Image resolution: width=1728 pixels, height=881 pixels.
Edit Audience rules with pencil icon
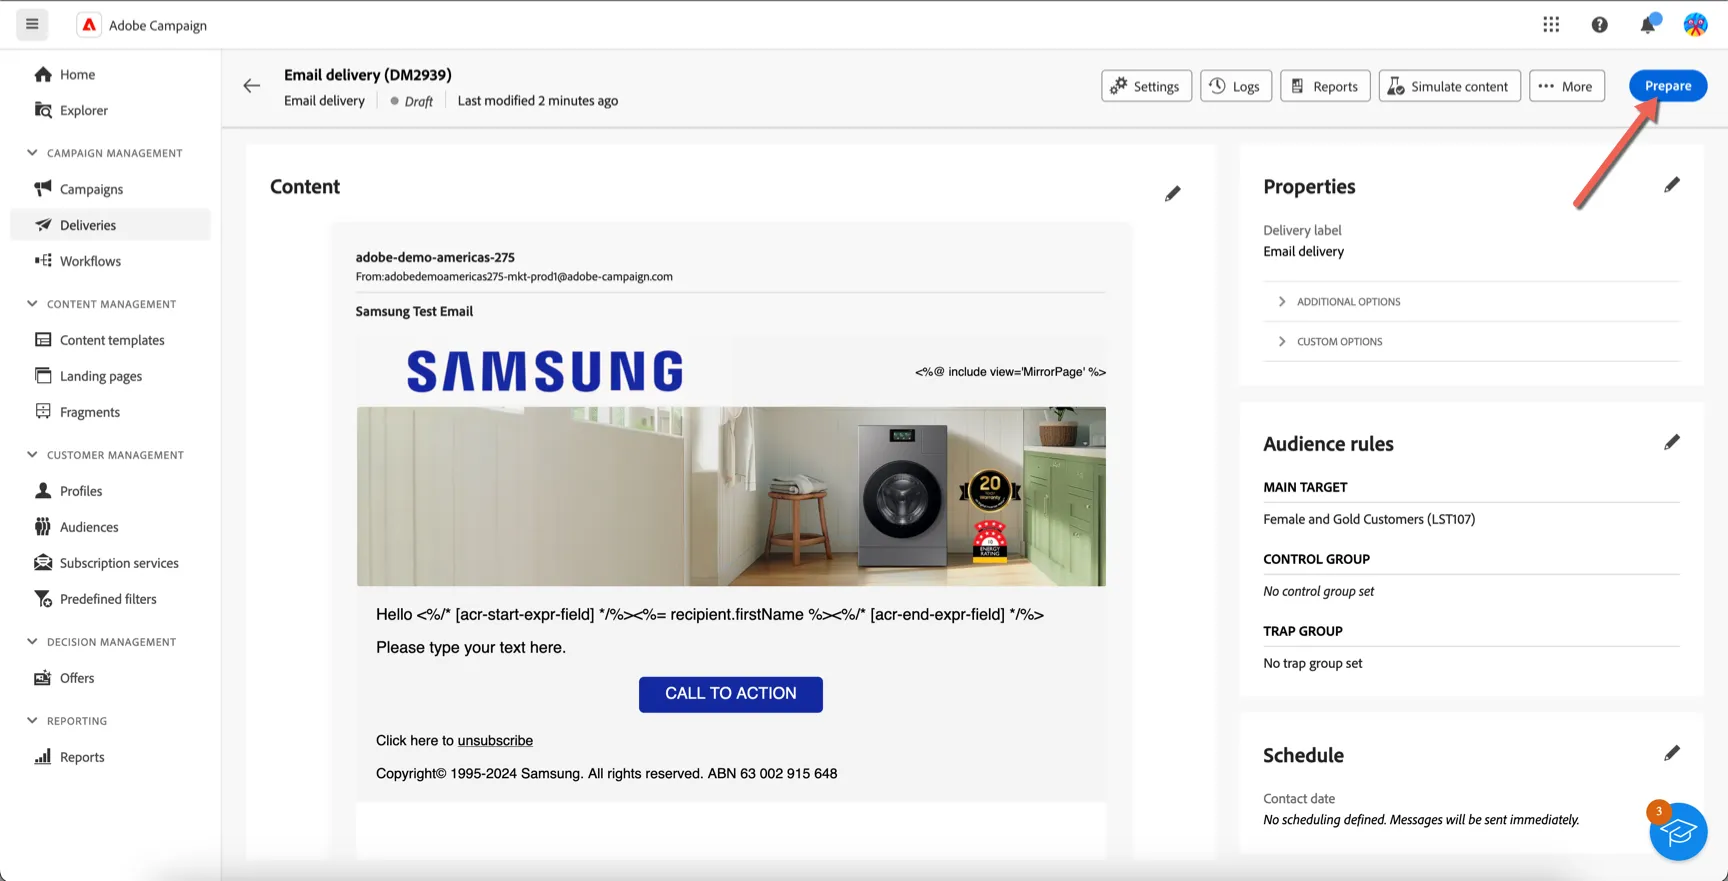(x=1671, y=442)
